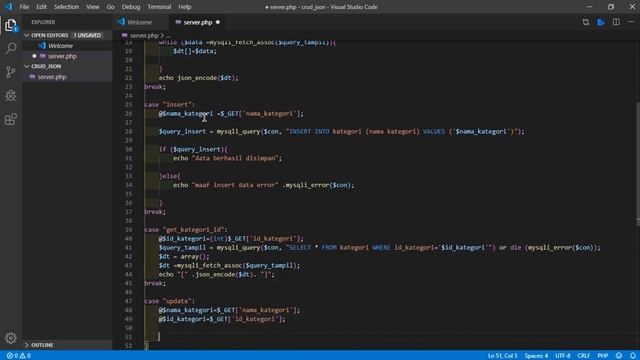Open the Debug menu
This screenshot has width=640, height=360.
(131, 7)
